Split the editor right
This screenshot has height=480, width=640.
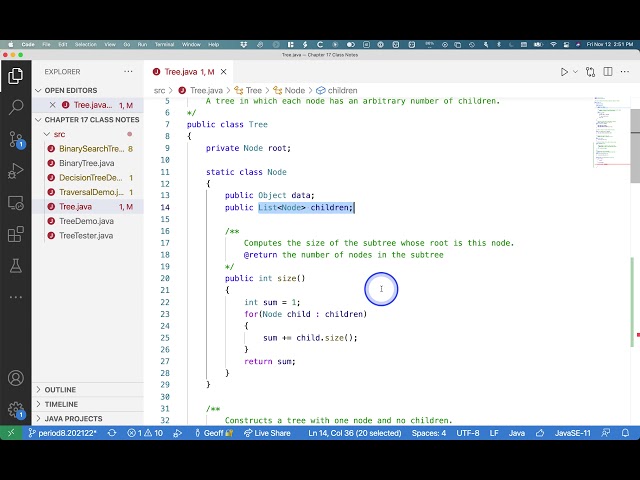coord(608,72)
